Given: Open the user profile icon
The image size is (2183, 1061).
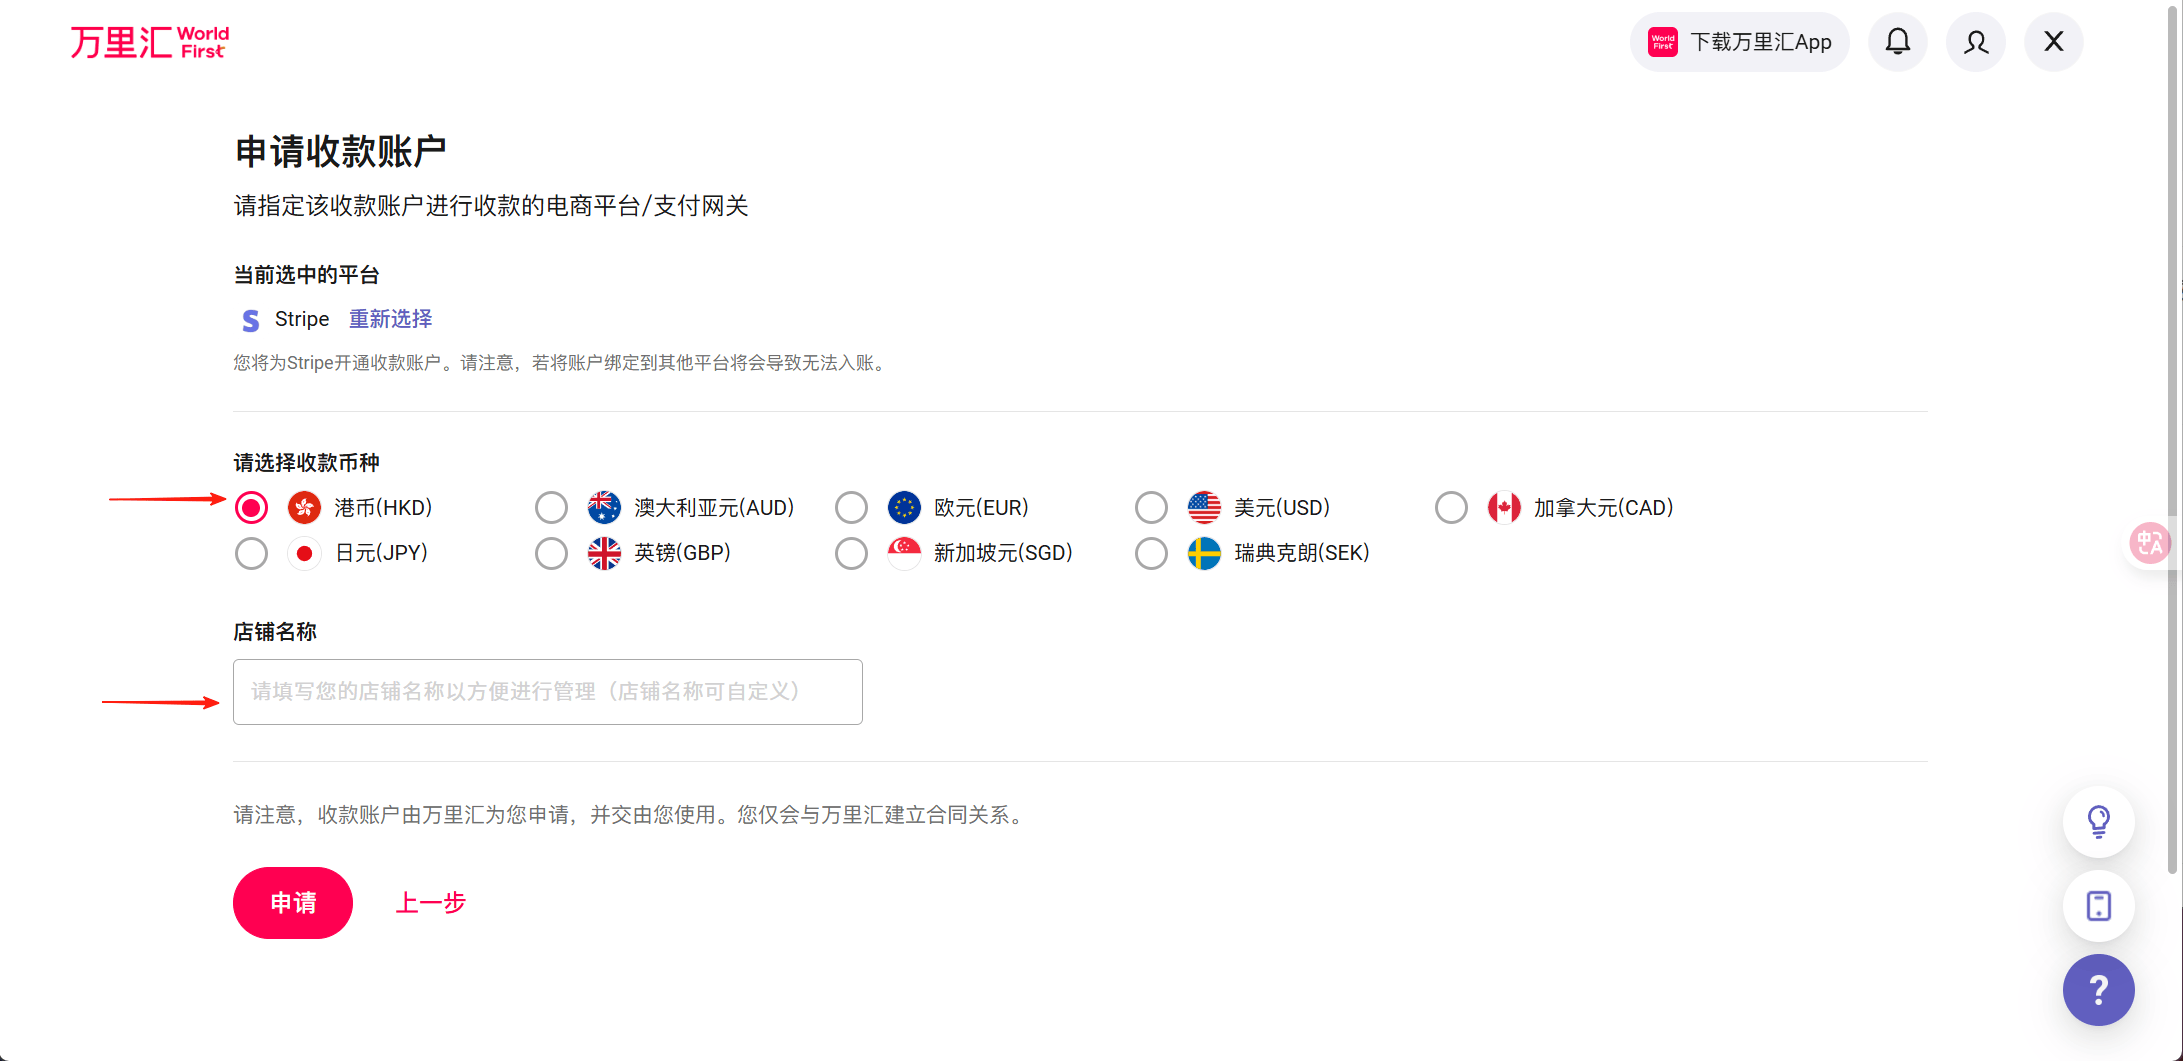Looking at the screenshot, I should click(x=1975, y=42).
